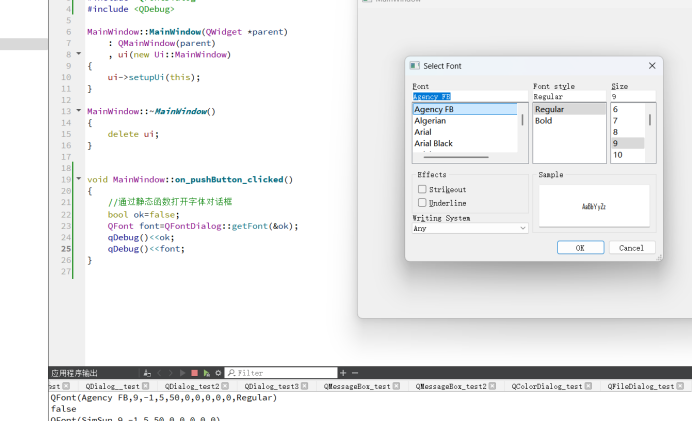Click the AaBbYyZz sample preview
Screen dimensions: 692x421
[594, 206]
